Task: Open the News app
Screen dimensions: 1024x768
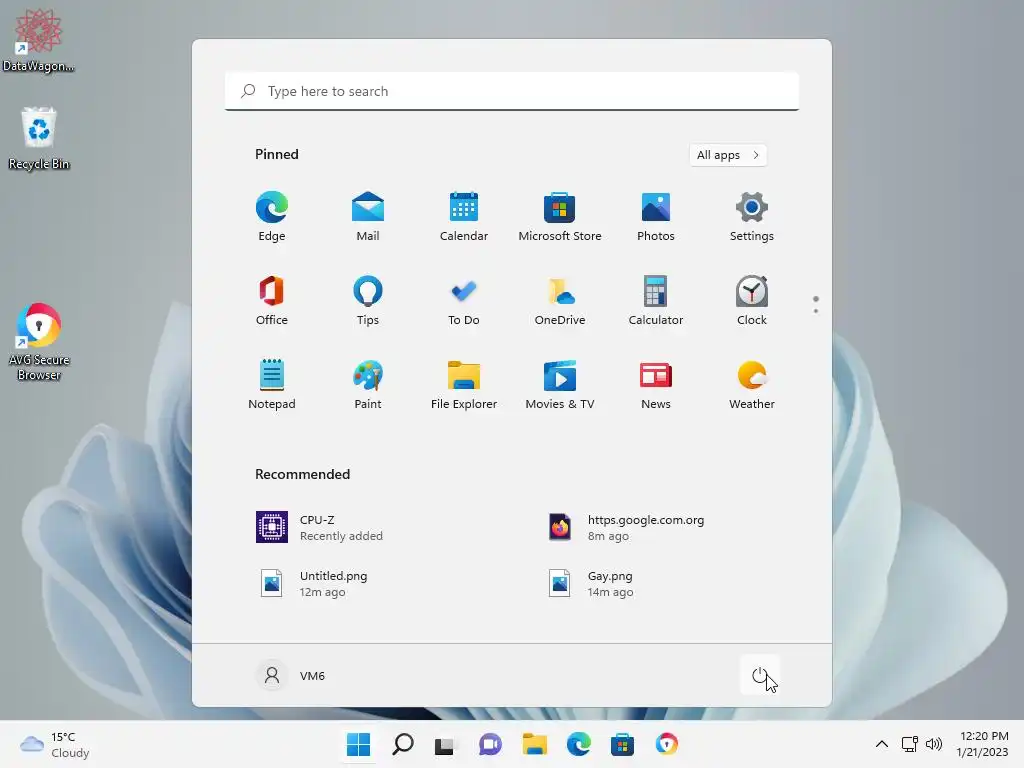Action: click(656, 385)
